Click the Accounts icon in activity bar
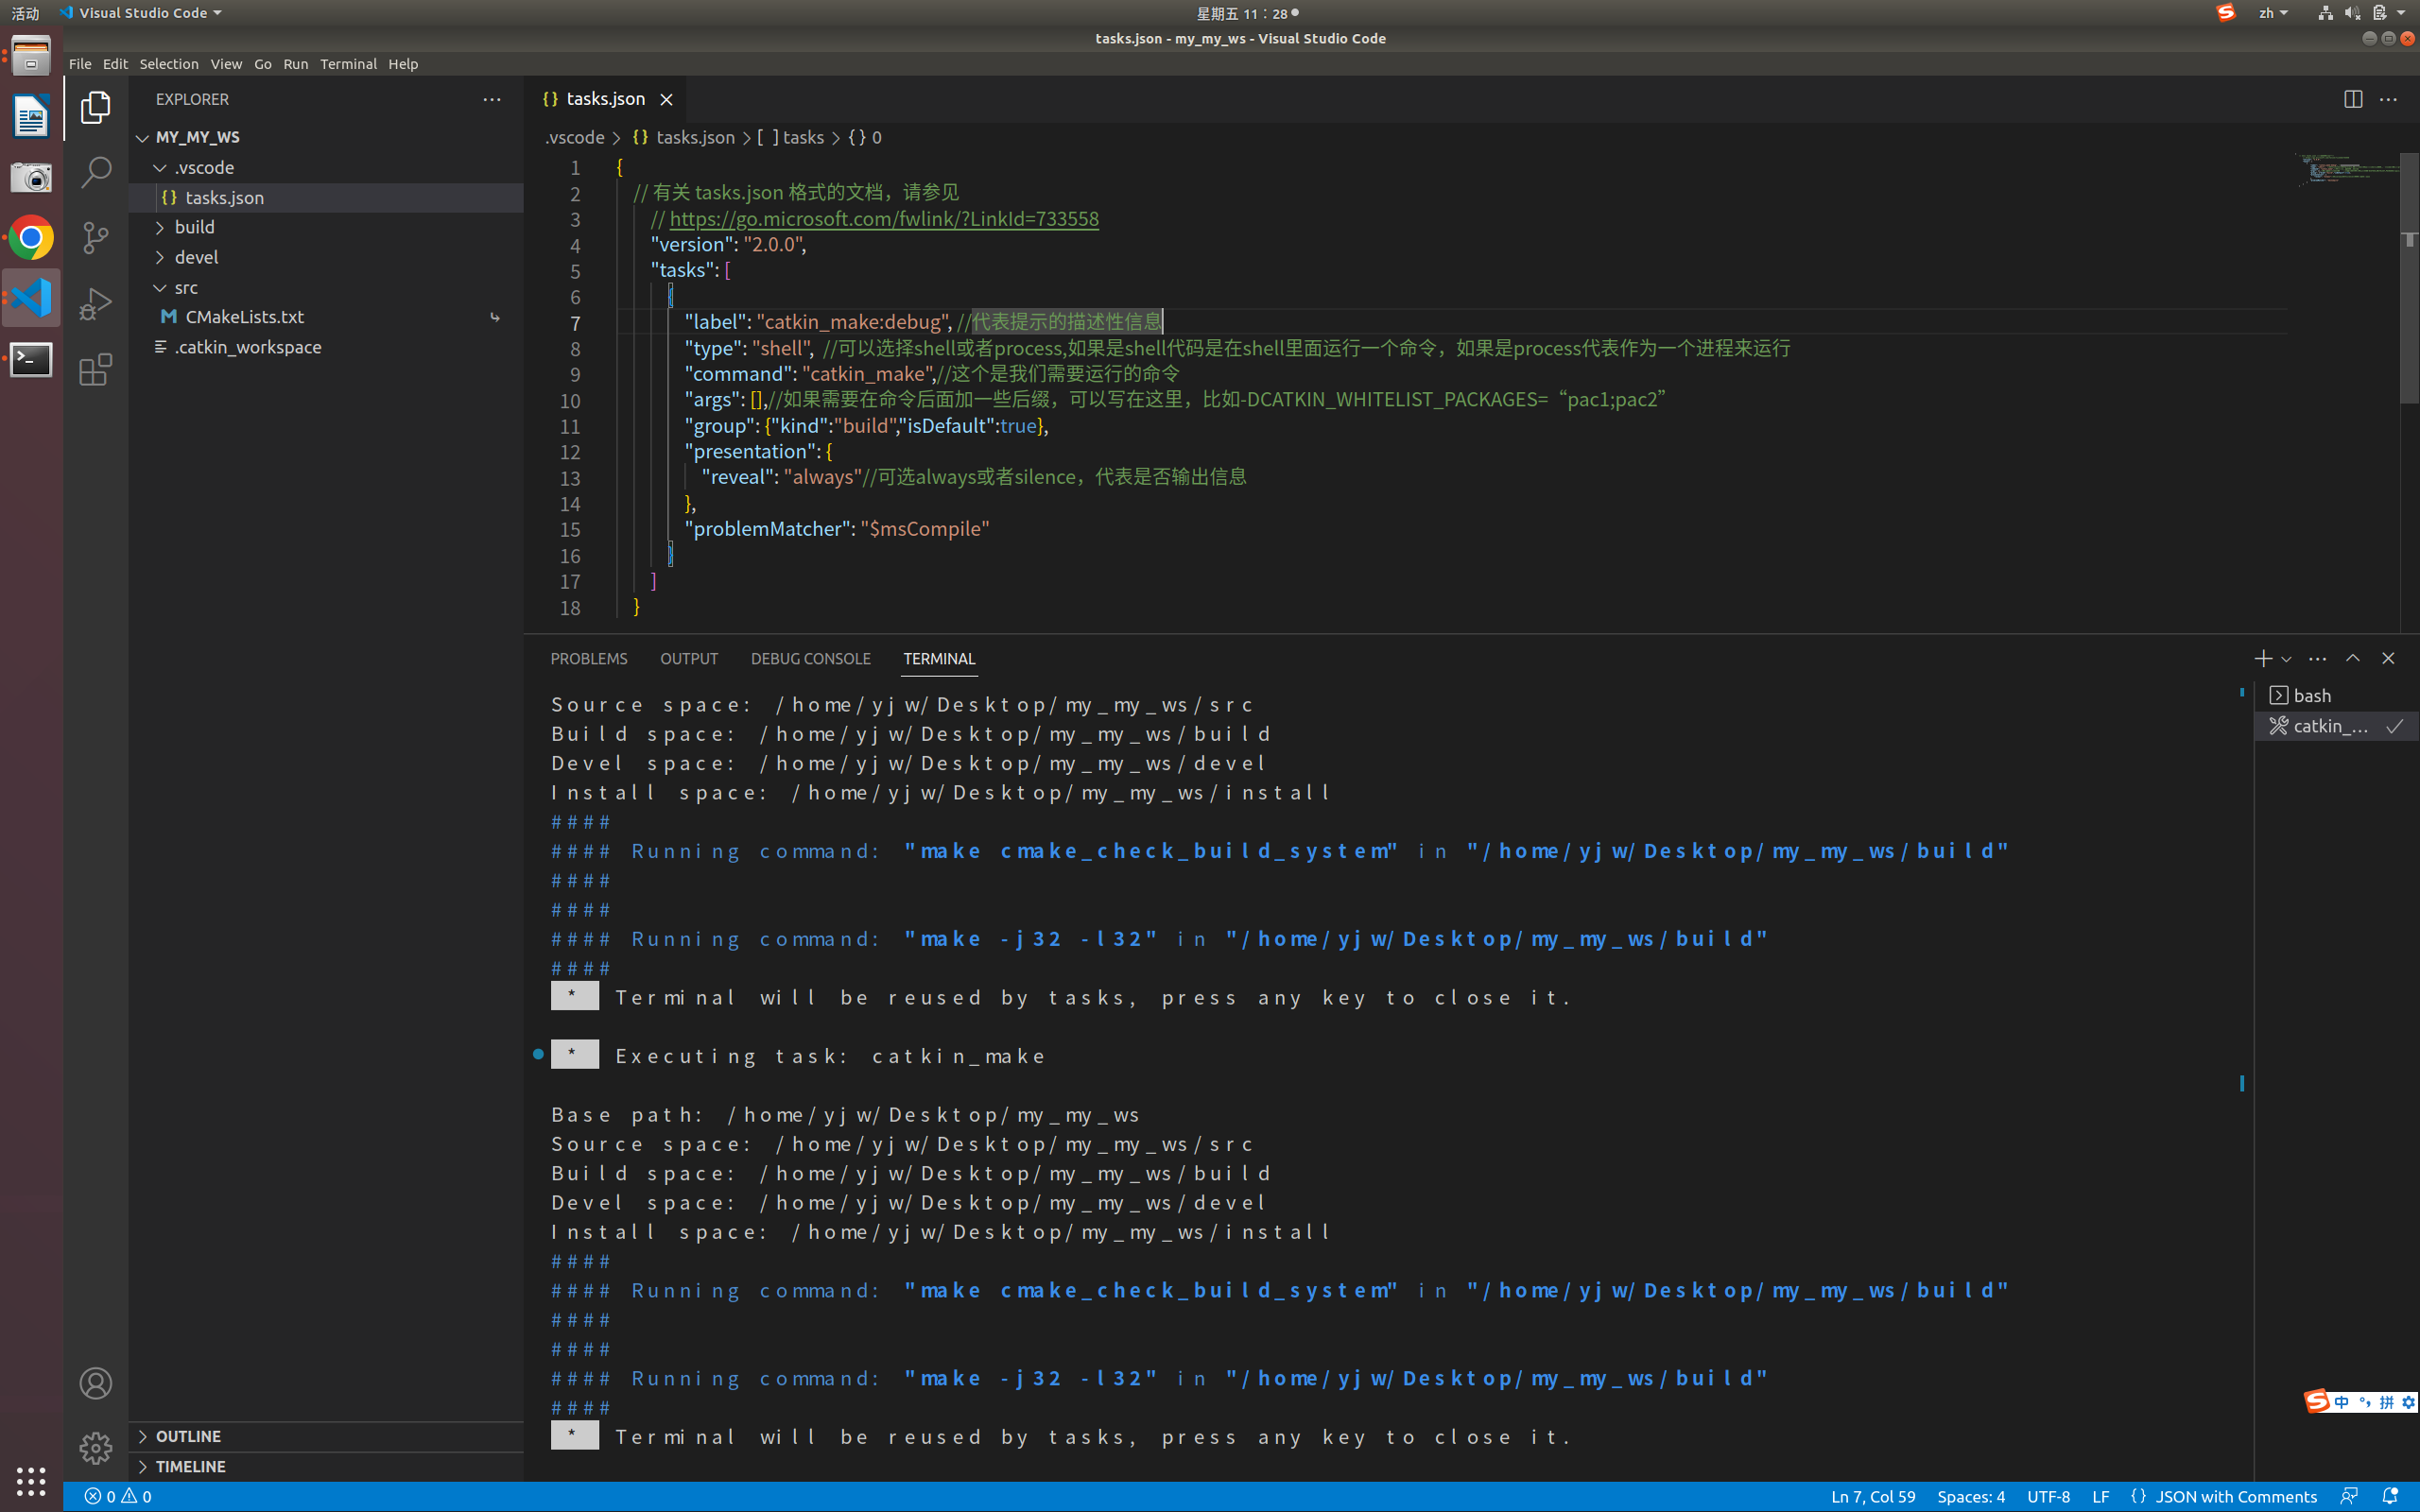 point(95,1383)
